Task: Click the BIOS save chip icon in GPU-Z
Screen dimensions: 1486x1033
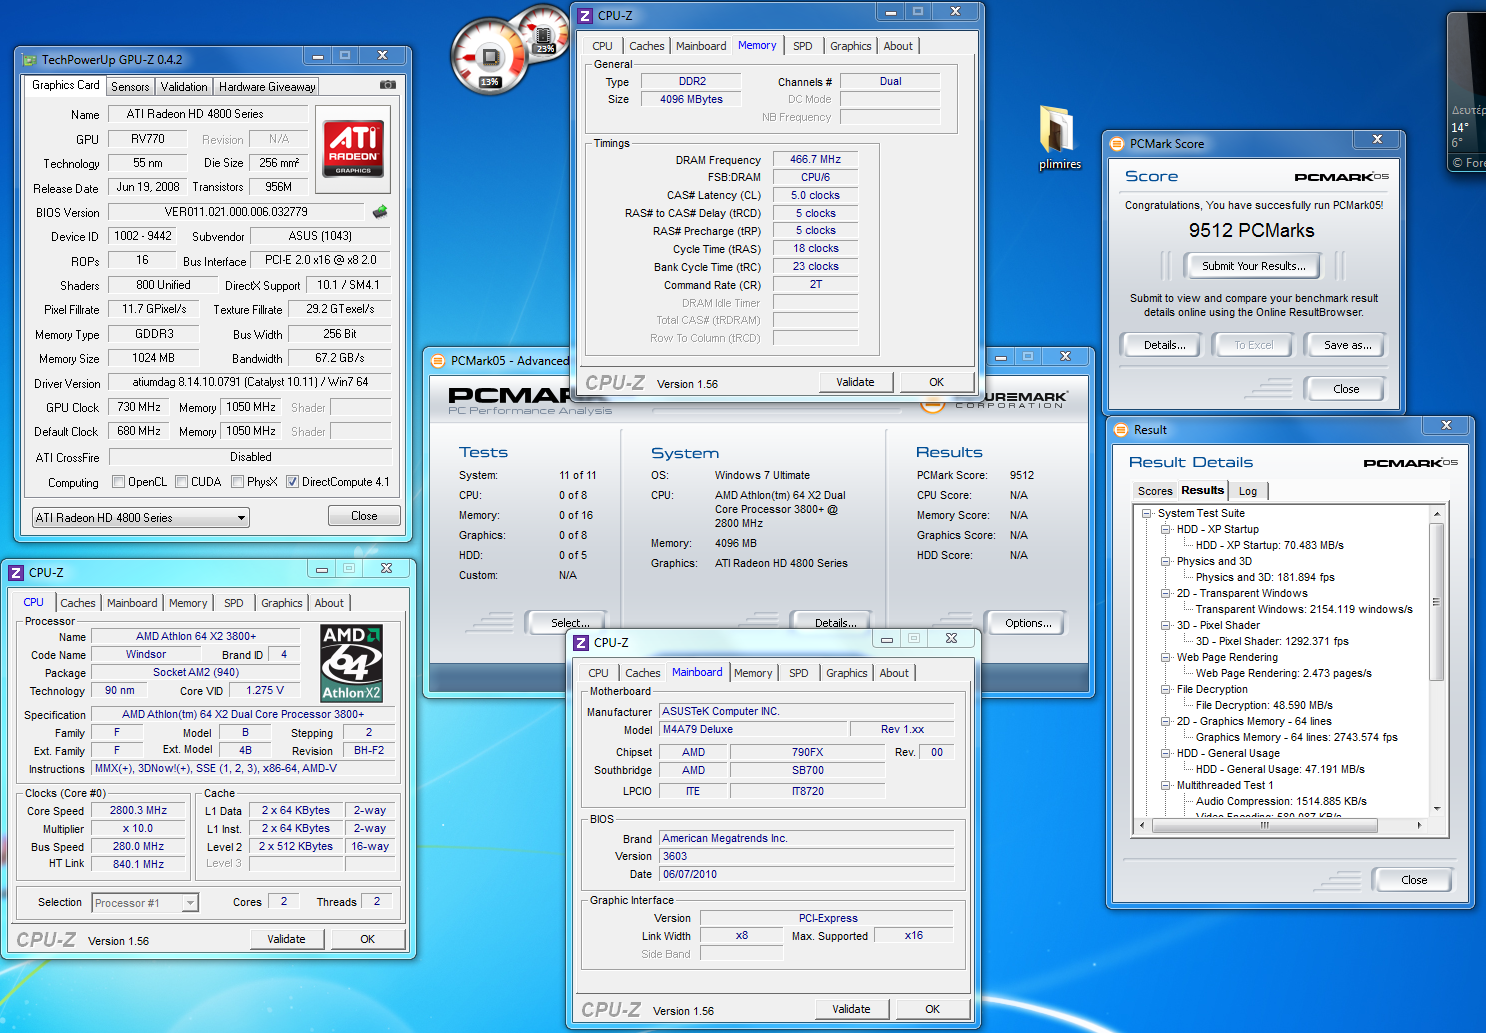Action: coord(379,212)
